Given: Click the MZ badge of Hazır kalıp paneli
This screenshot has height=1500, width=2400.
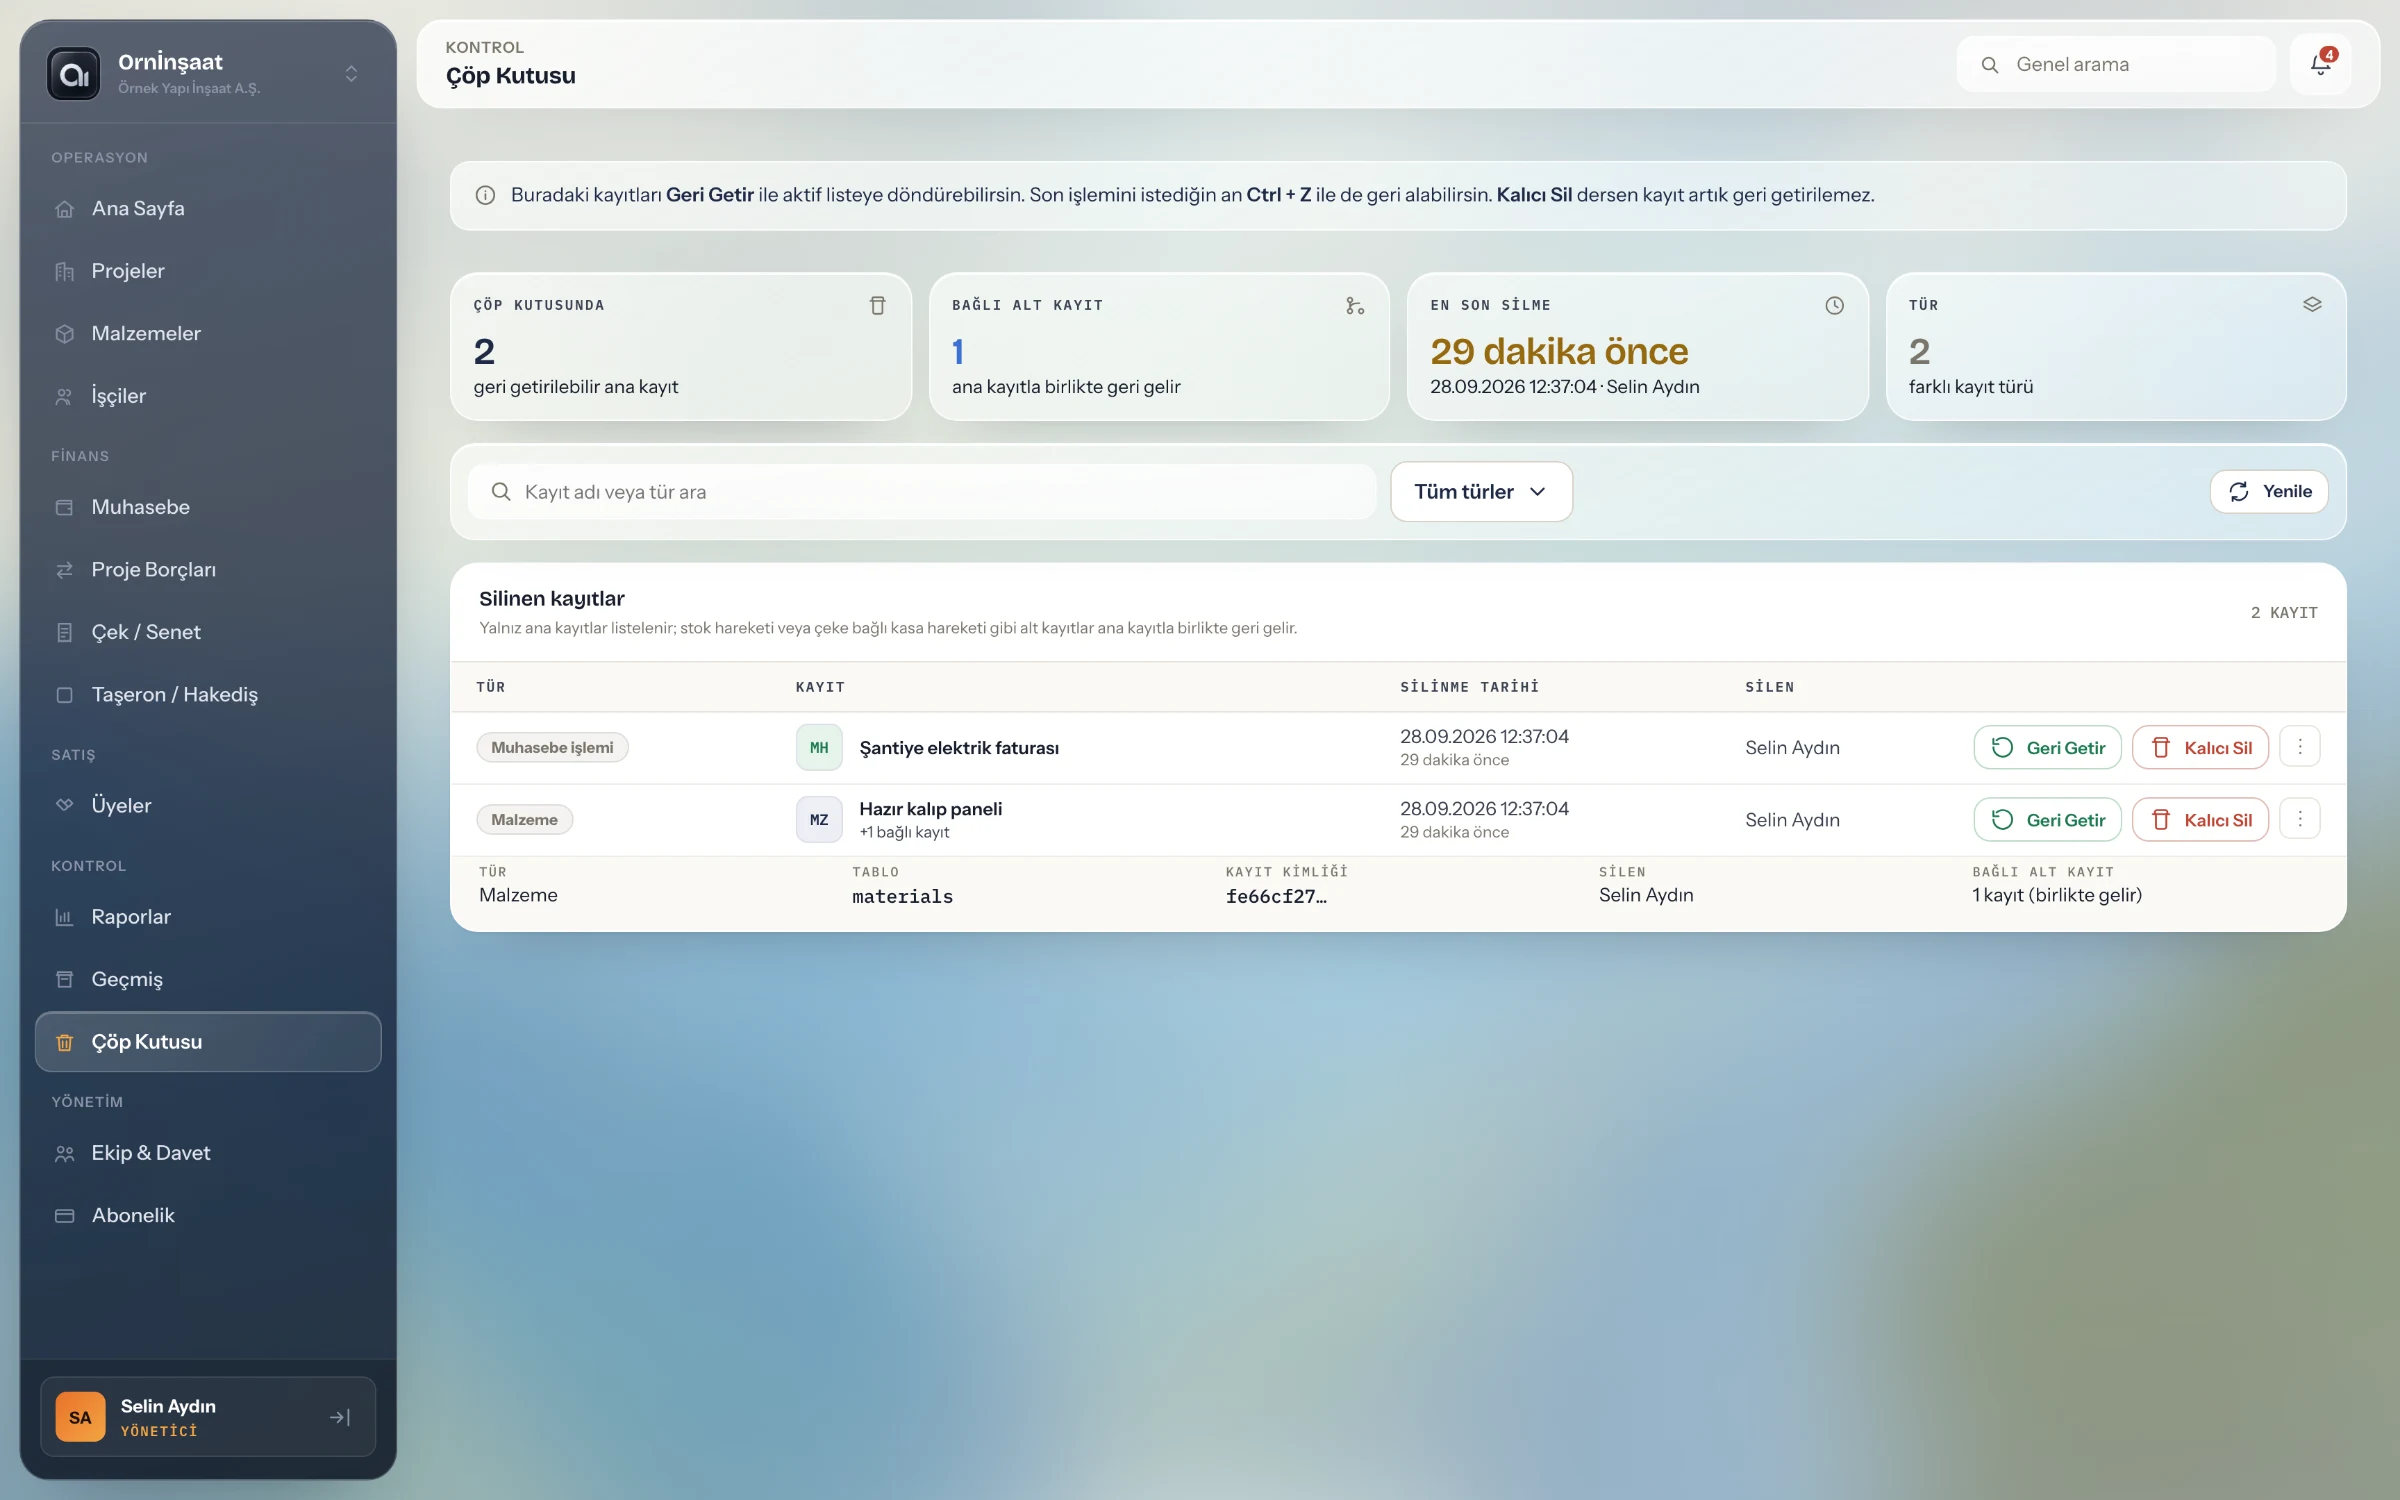Looking at the screenshot, I should pos(819,820).
